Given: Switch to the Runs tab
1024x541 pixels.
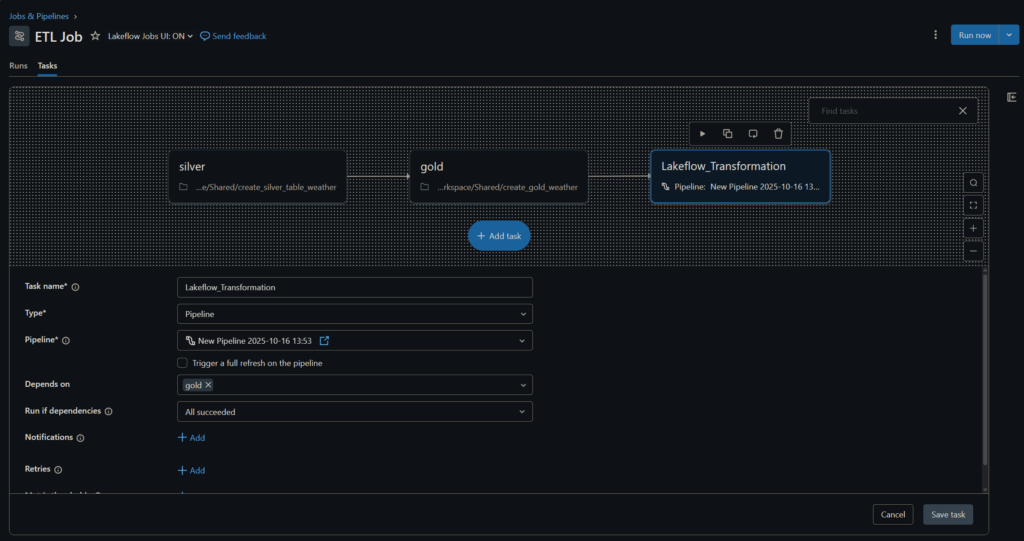Looking at the screenshot, I should (x=18, y=66).
